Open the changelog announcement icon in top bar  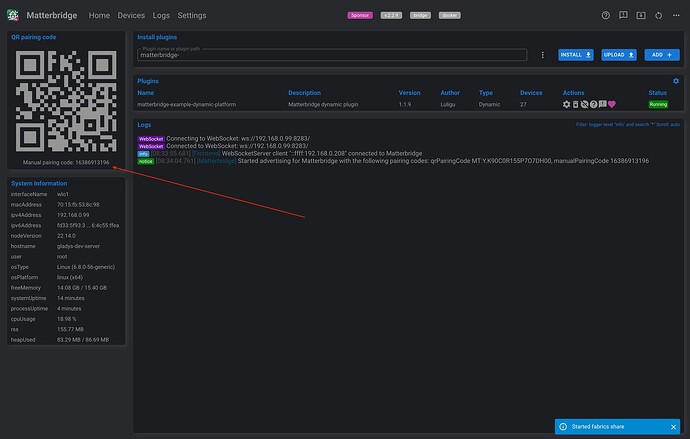tap(623, 15)
